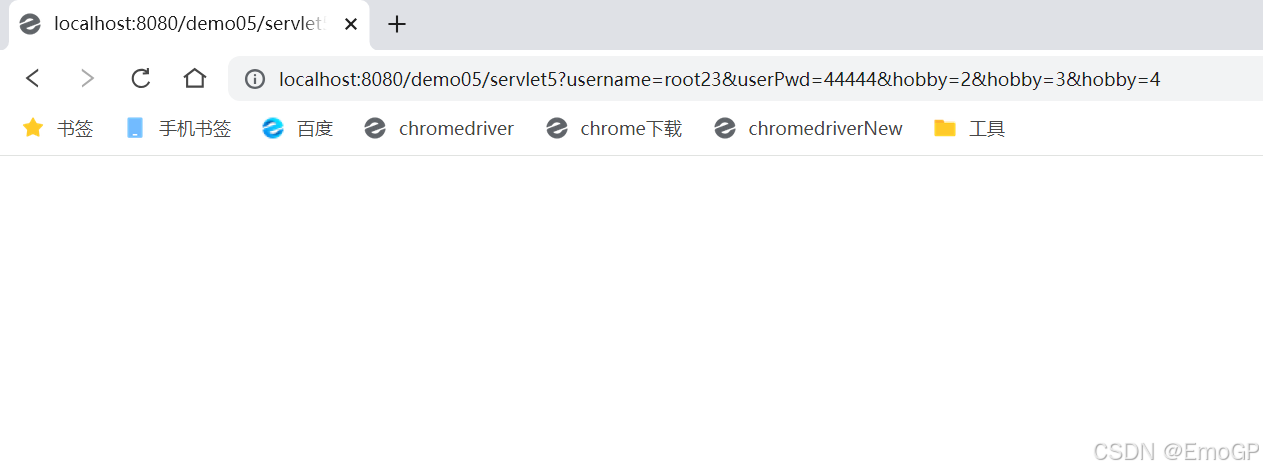The width and height of the screenshot is (1263, 473).
Task: Open the 书签 bookmarks entry
Action: point(58,128)
